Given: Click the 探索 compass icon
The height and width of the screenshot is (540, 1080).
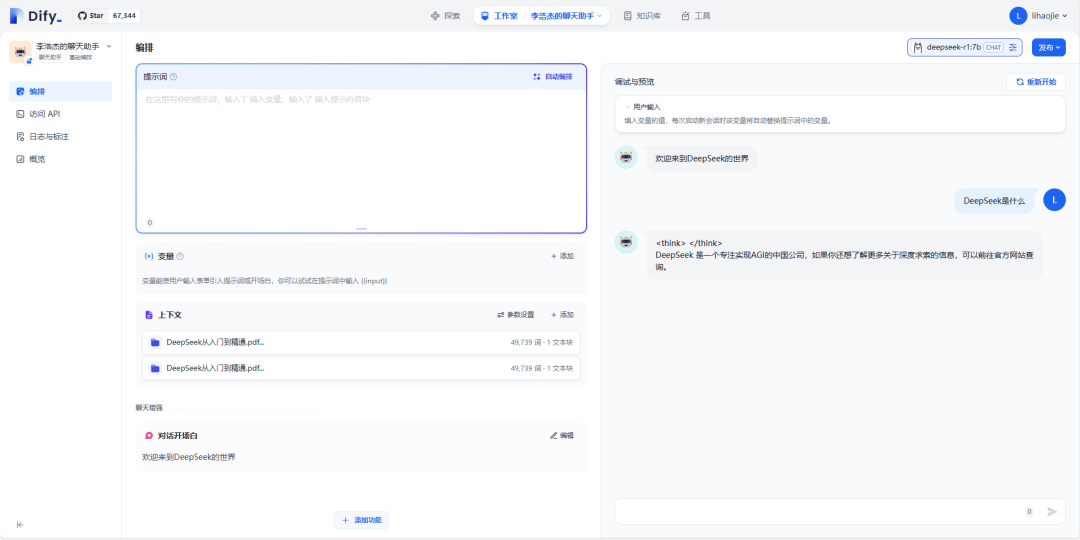Looking at the screenshot, I should (435, 16).
